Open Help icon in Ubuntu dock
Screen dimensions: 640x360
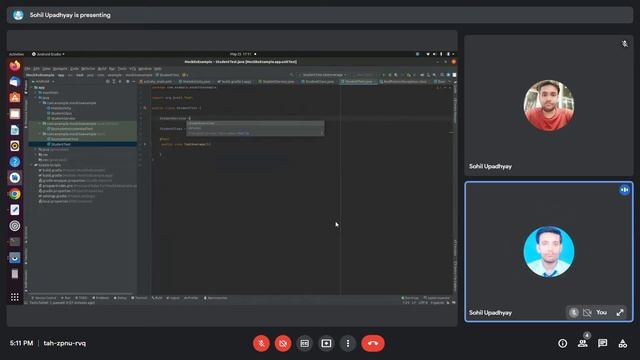click(15, 162)
